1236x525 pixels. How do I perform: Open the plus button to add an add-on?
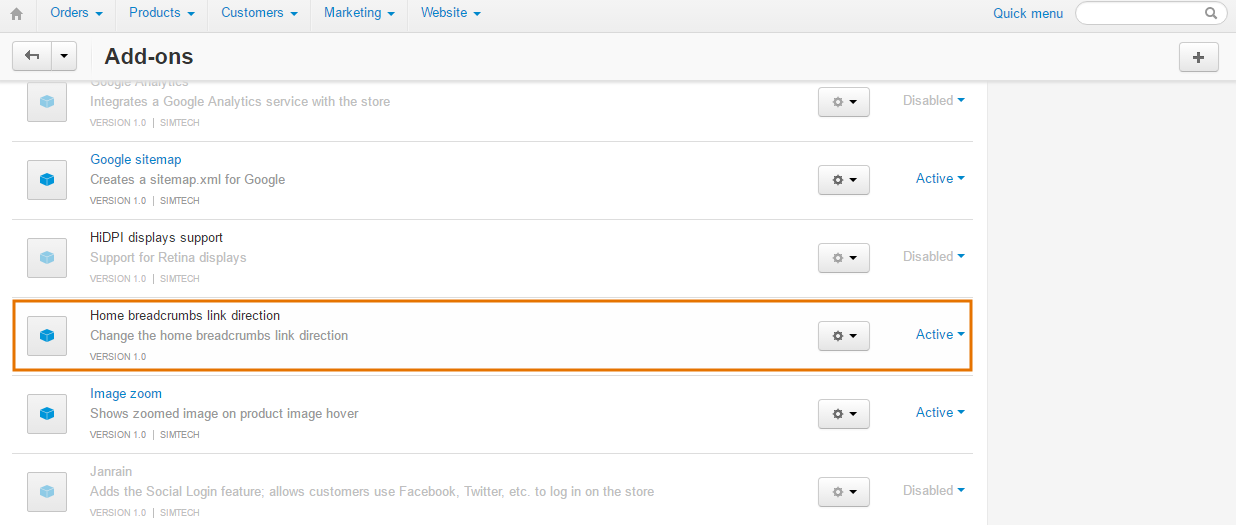pyautogui.click(x=1199, y=57)
